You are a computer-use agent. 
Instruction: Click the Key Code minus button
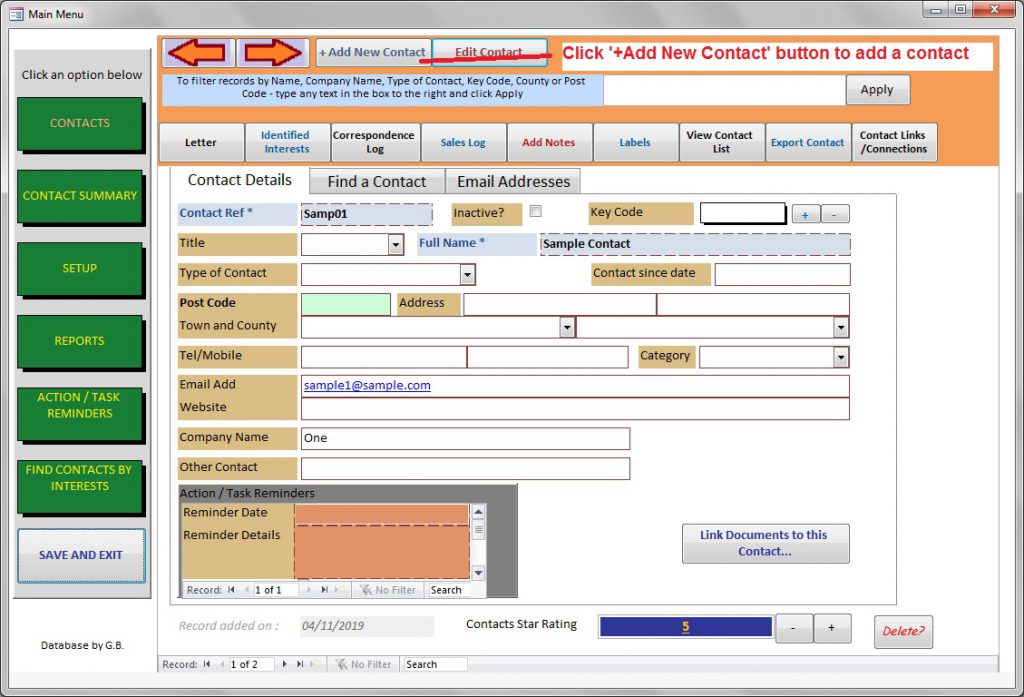pyautogui.click(x=835, y=214)
